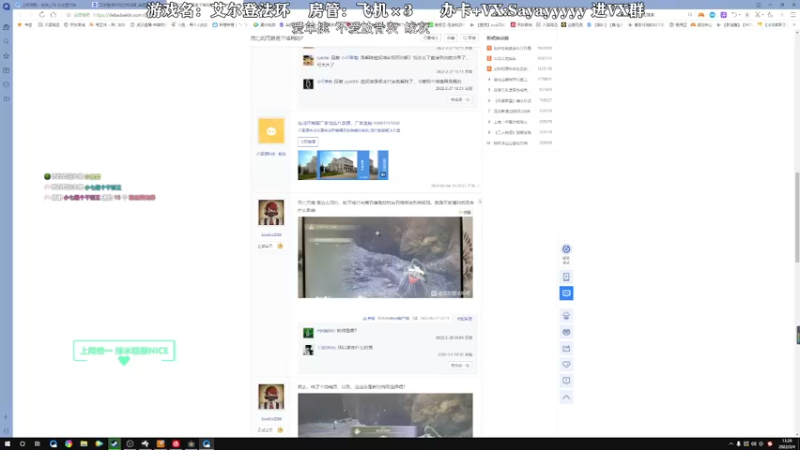Open the red icon in the taskbar
Image resolution: width=800 pixels, height=450 pixels.
(176, 444)
